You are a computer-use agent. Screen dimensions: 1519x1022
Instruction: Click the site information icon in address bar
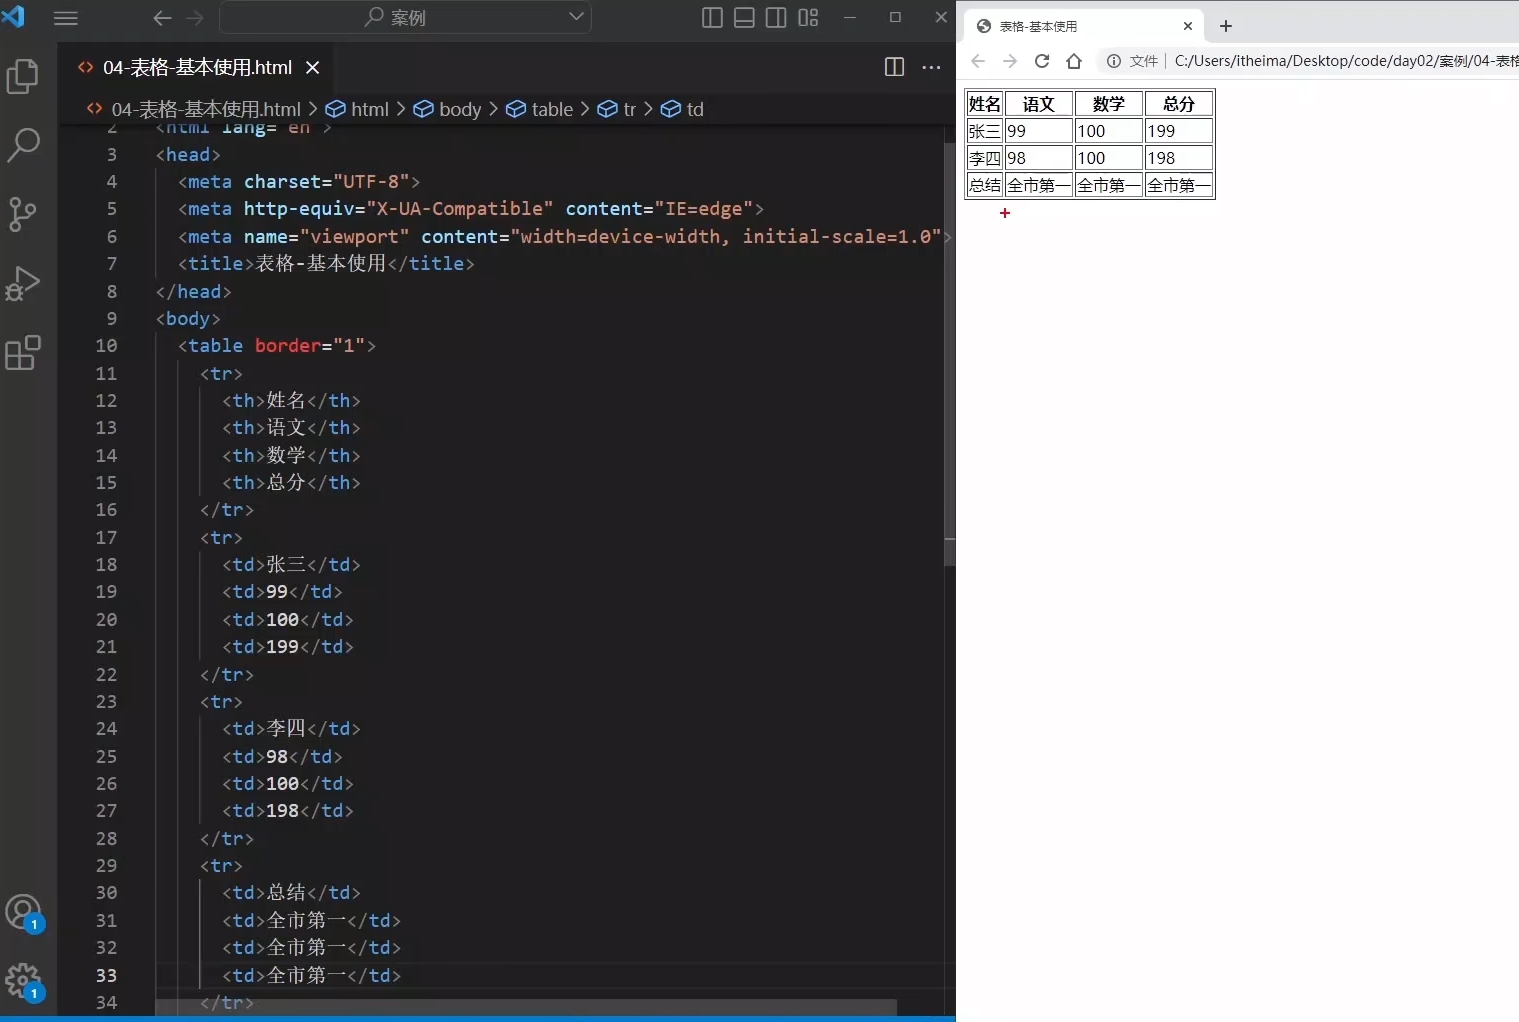[x=1114, y=61]
